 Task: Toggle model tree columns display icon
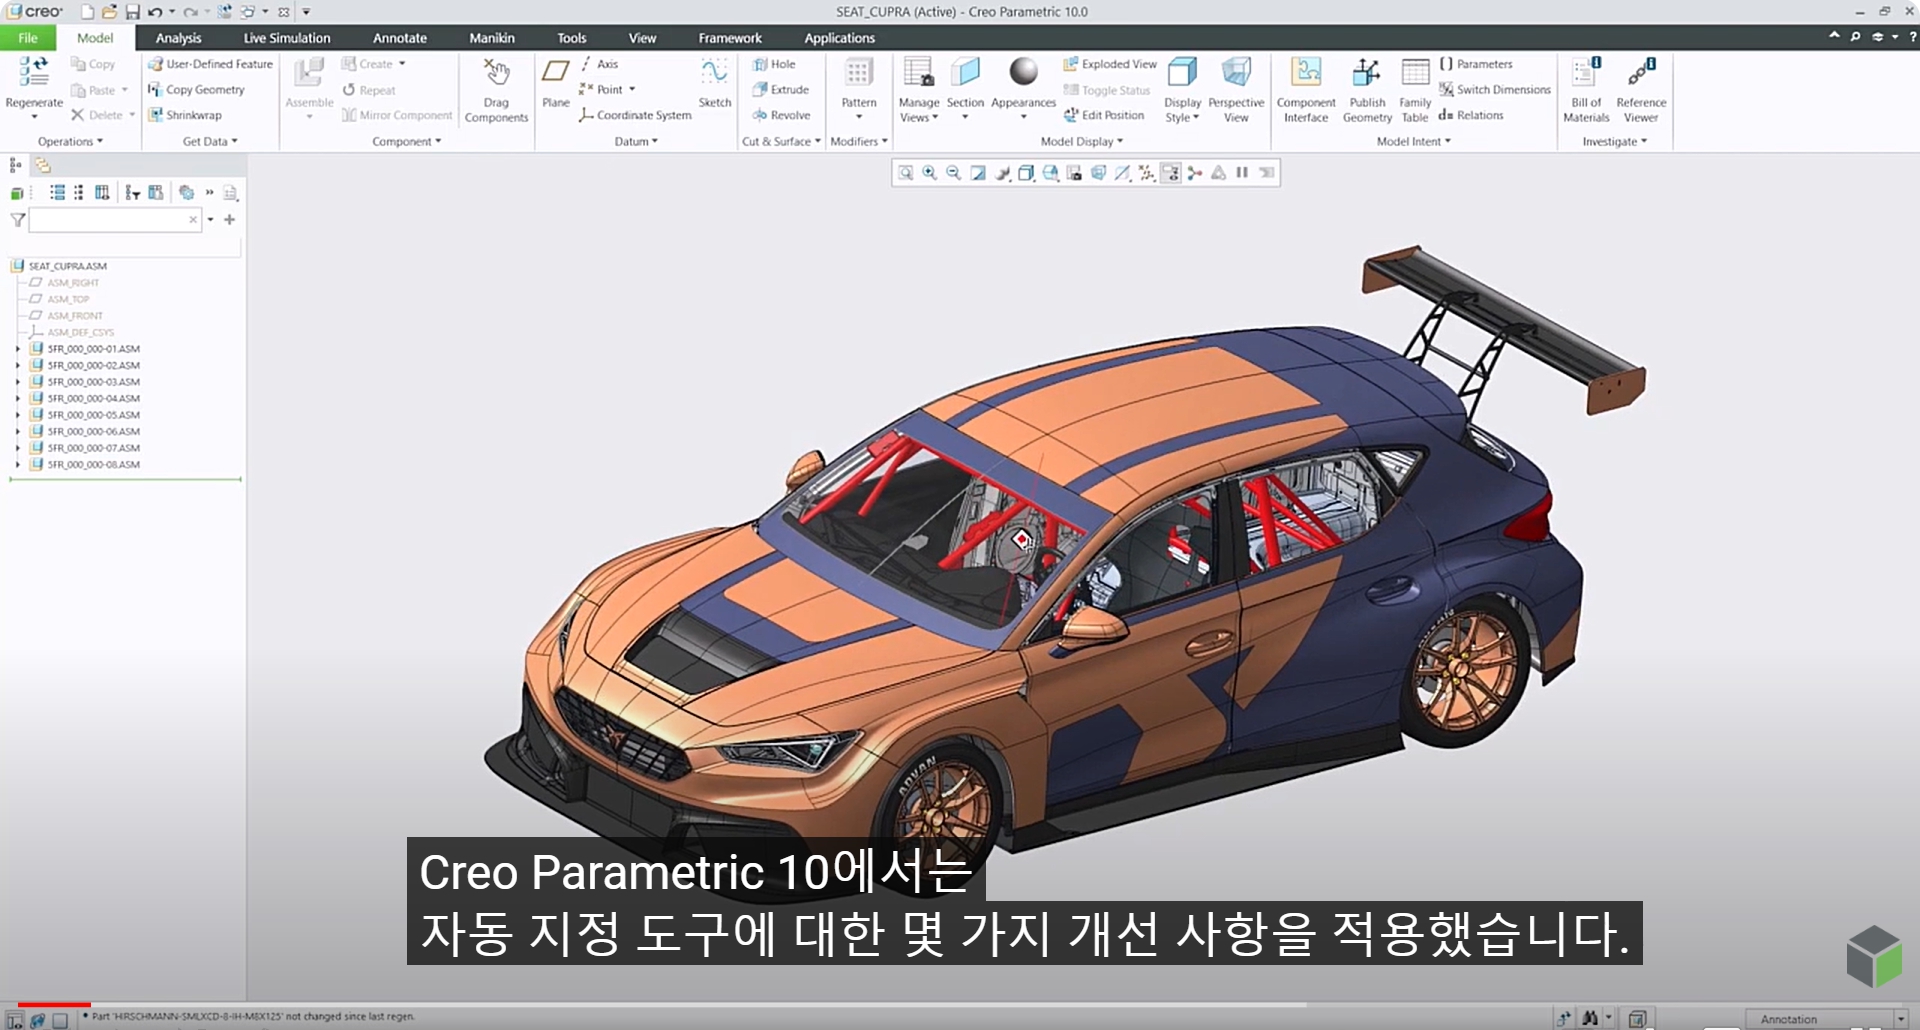[x=102, y=192]
